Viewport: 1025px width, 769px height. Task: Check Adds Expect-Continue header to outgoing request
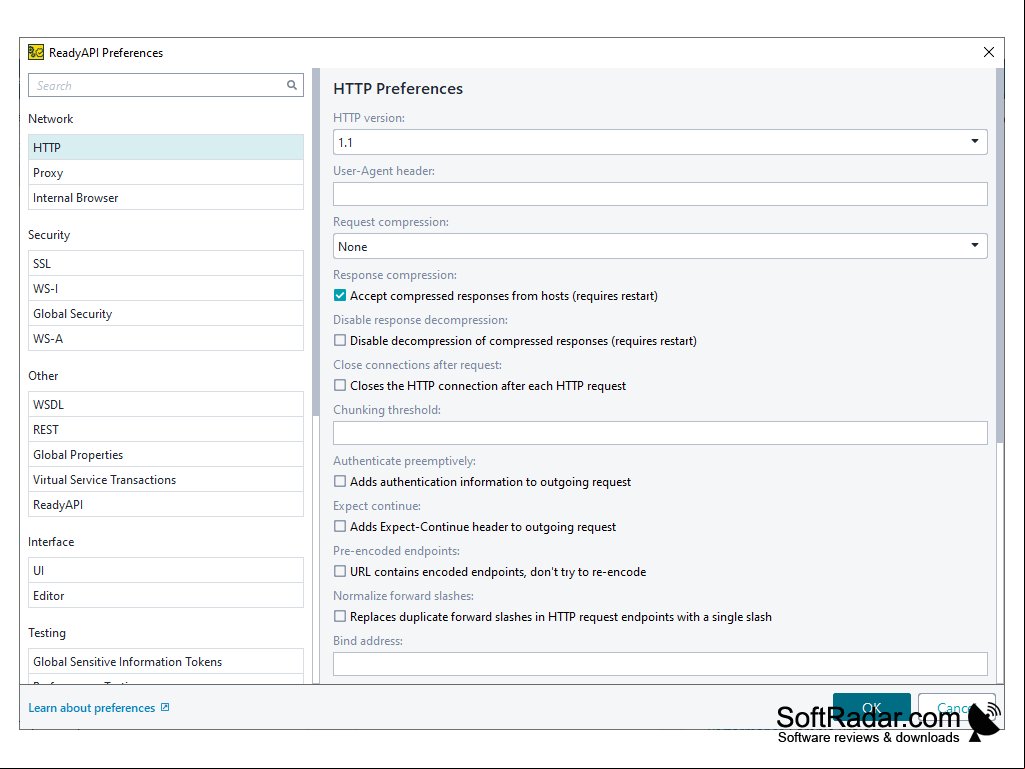340,526
